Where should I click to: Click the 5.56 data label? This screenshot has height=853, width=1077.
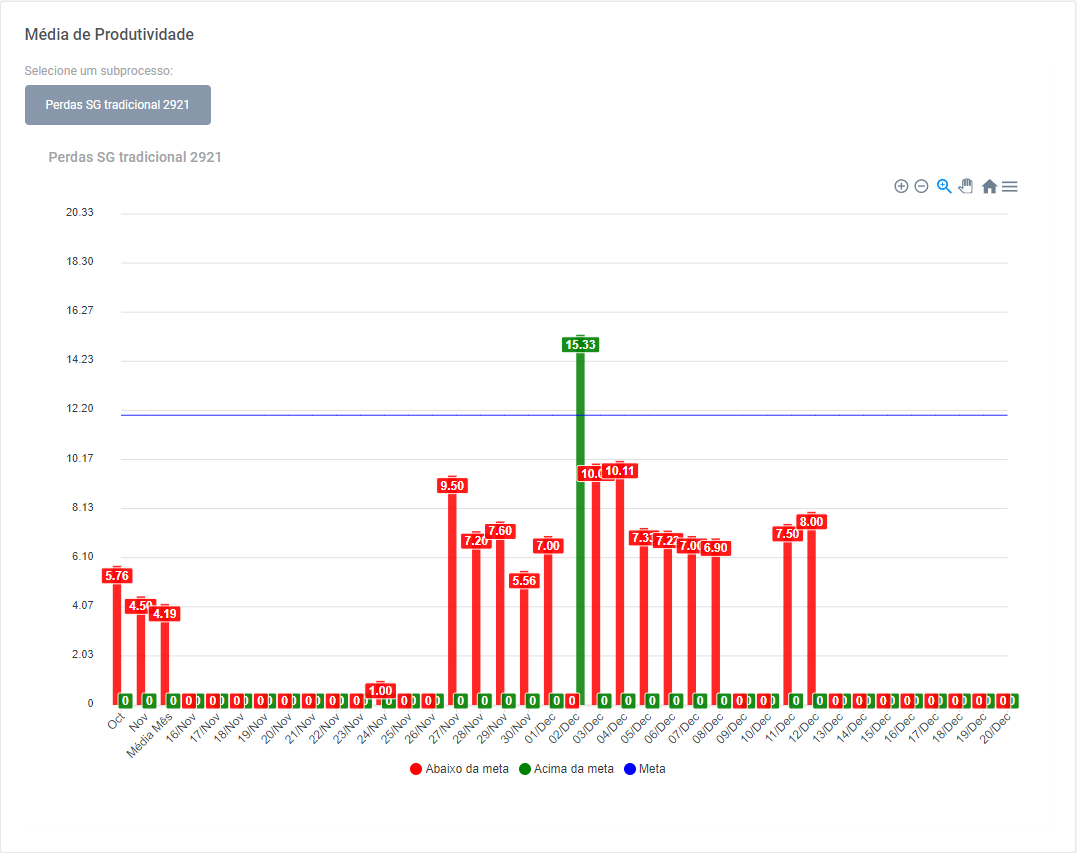pyautogui.click(x=524, y=581)
